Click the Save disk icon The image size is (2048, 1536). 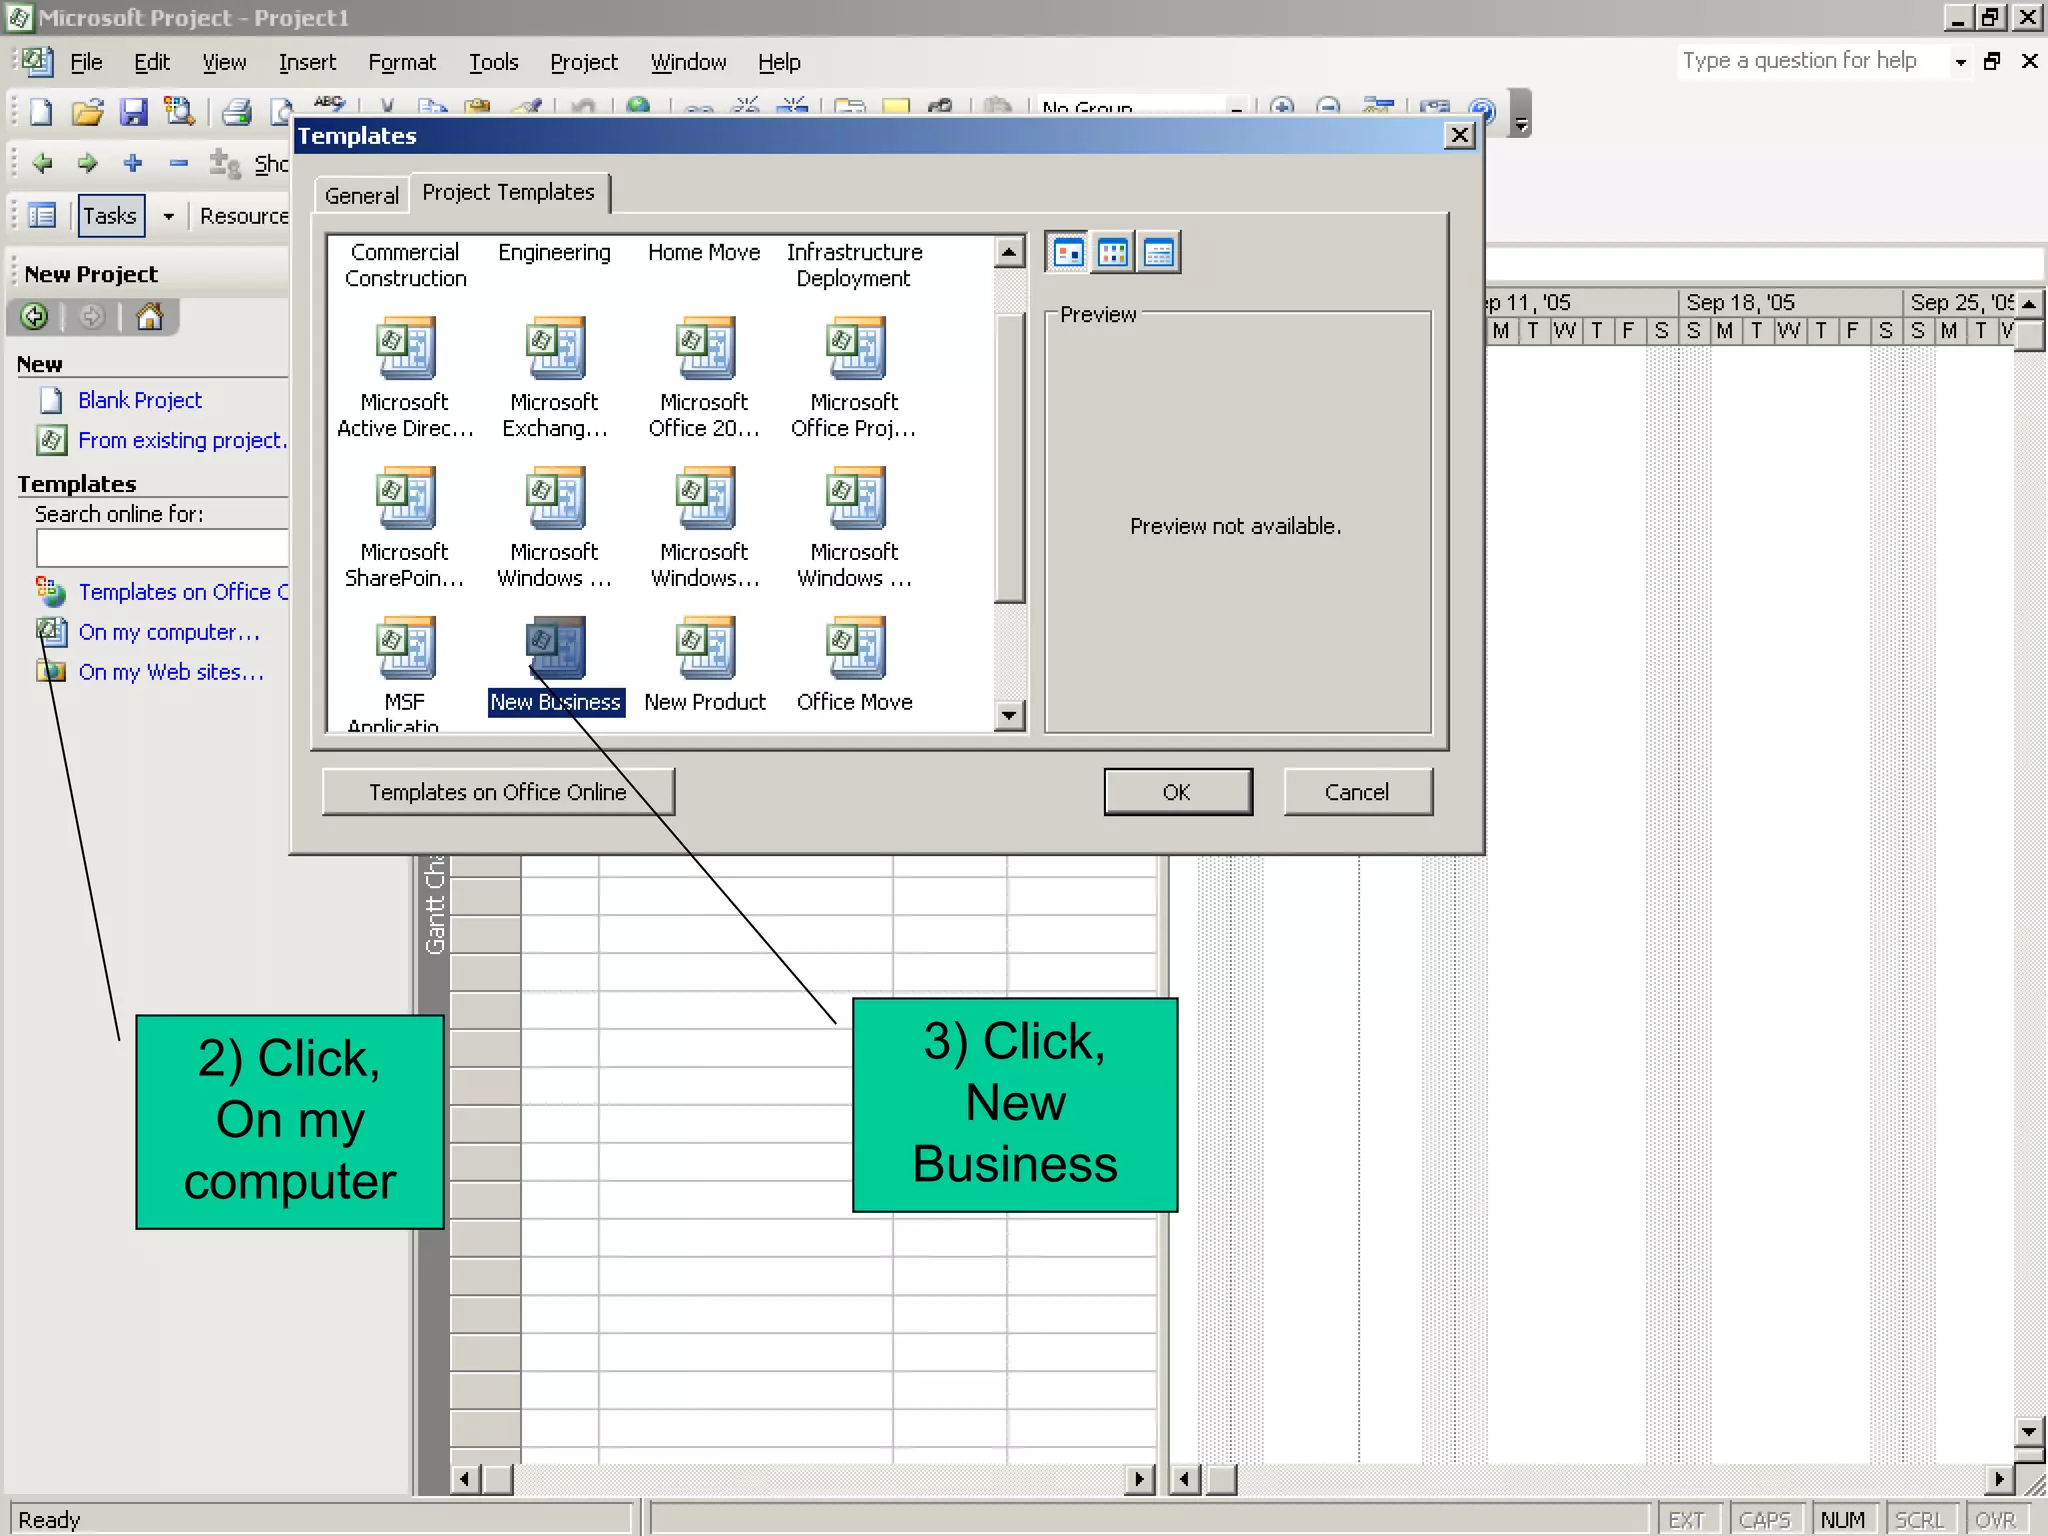tap(133, 112)
